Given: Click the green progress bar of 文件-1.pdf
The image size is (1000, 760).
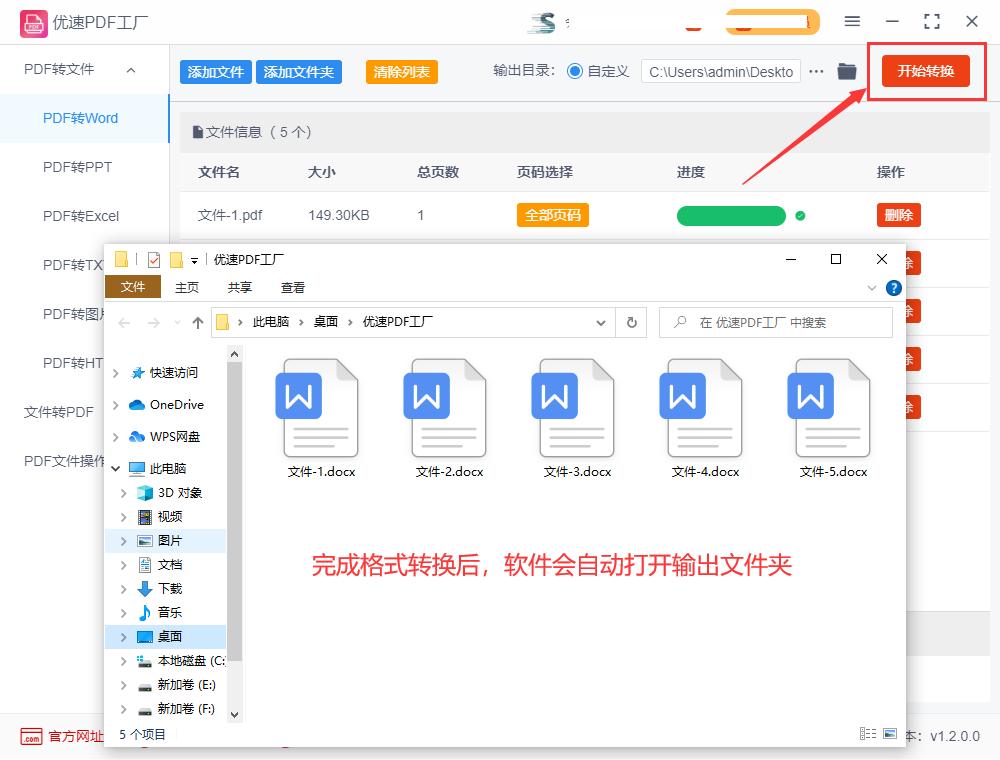Looking at the screenshot, I should click(731, 215).
